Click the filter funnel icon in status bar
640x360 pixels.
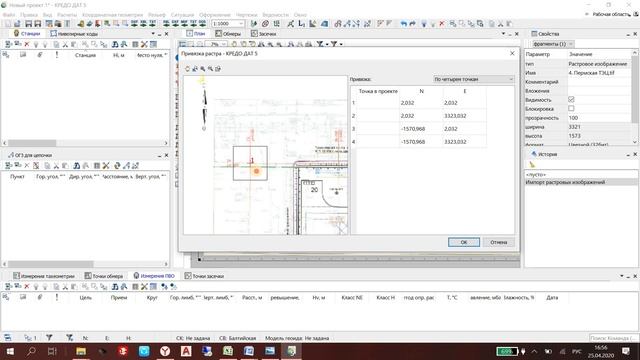click(x=49, y=338)
